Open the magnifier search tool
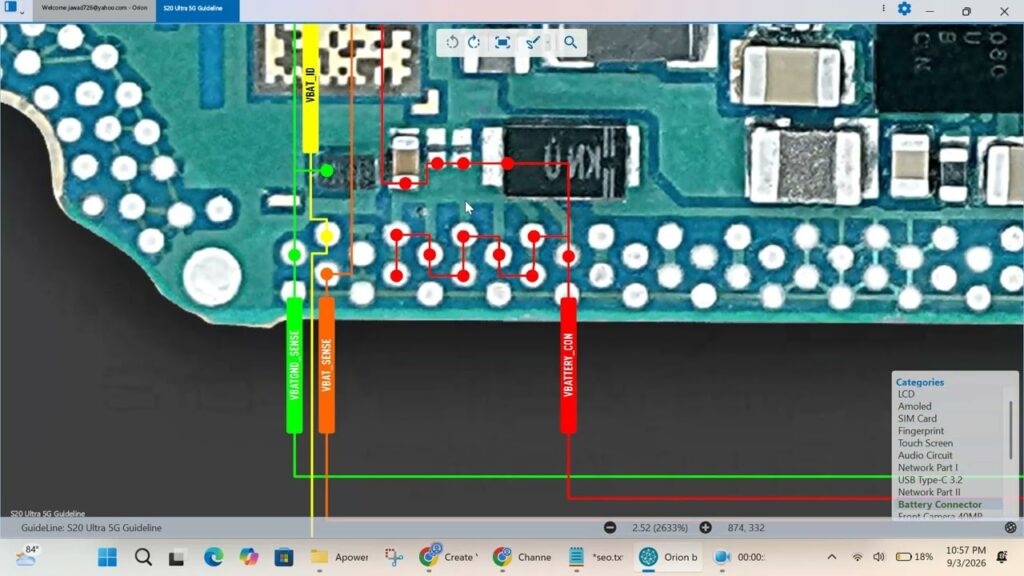The width and height of the screenshot is (1024, 576). point(570,42)
